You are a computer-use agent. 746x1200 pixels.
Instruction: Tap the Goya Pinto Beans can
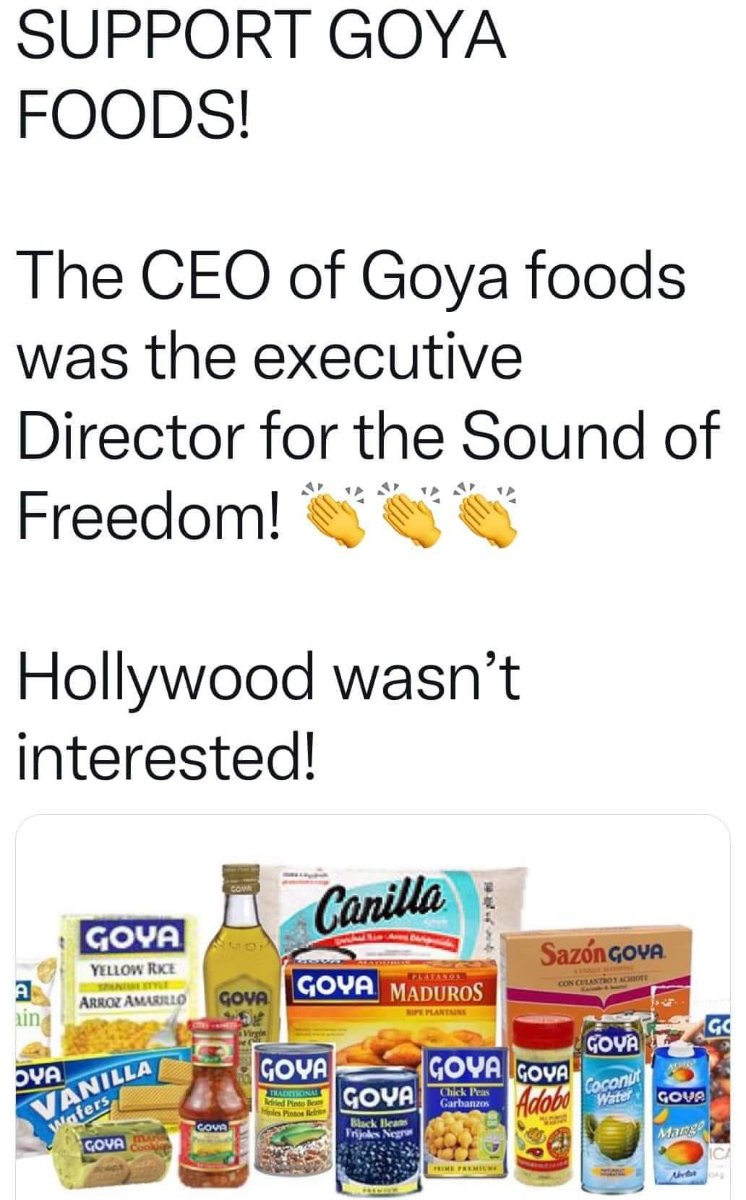292,1110
